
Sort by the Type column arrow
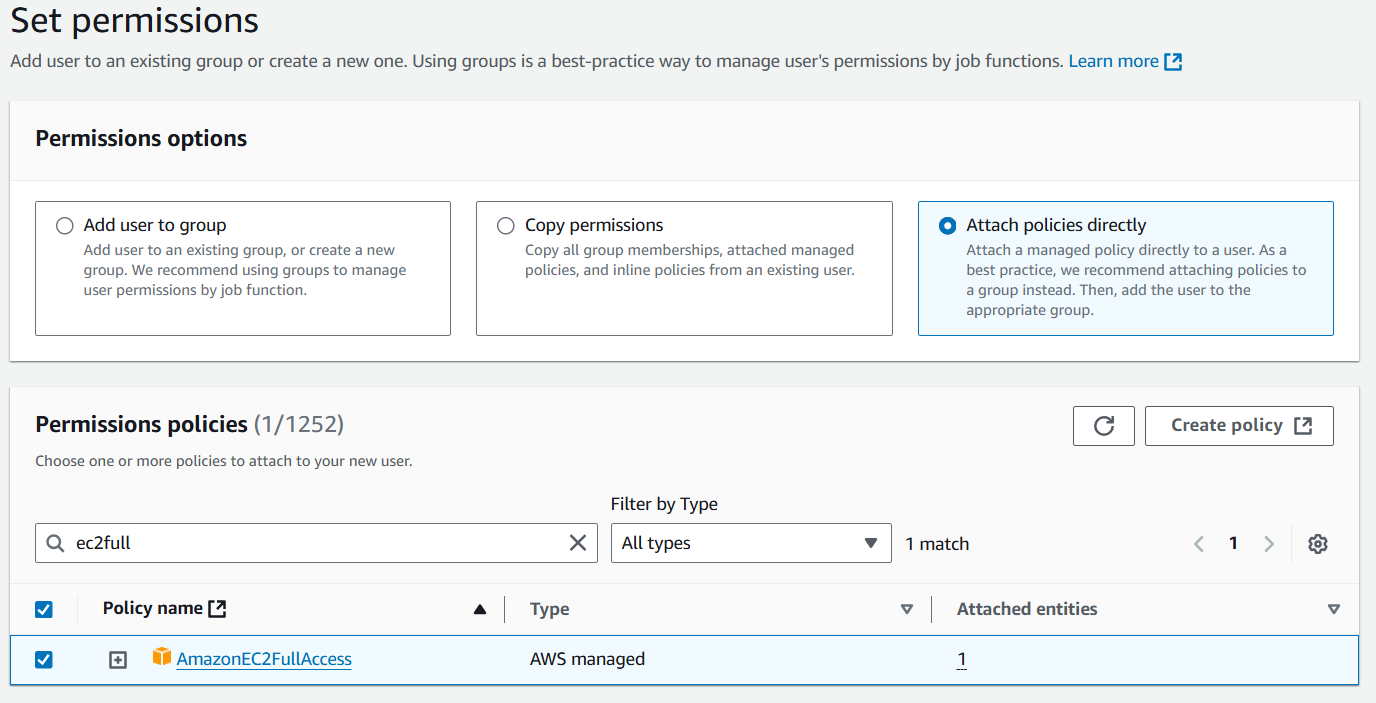[907, 609]
